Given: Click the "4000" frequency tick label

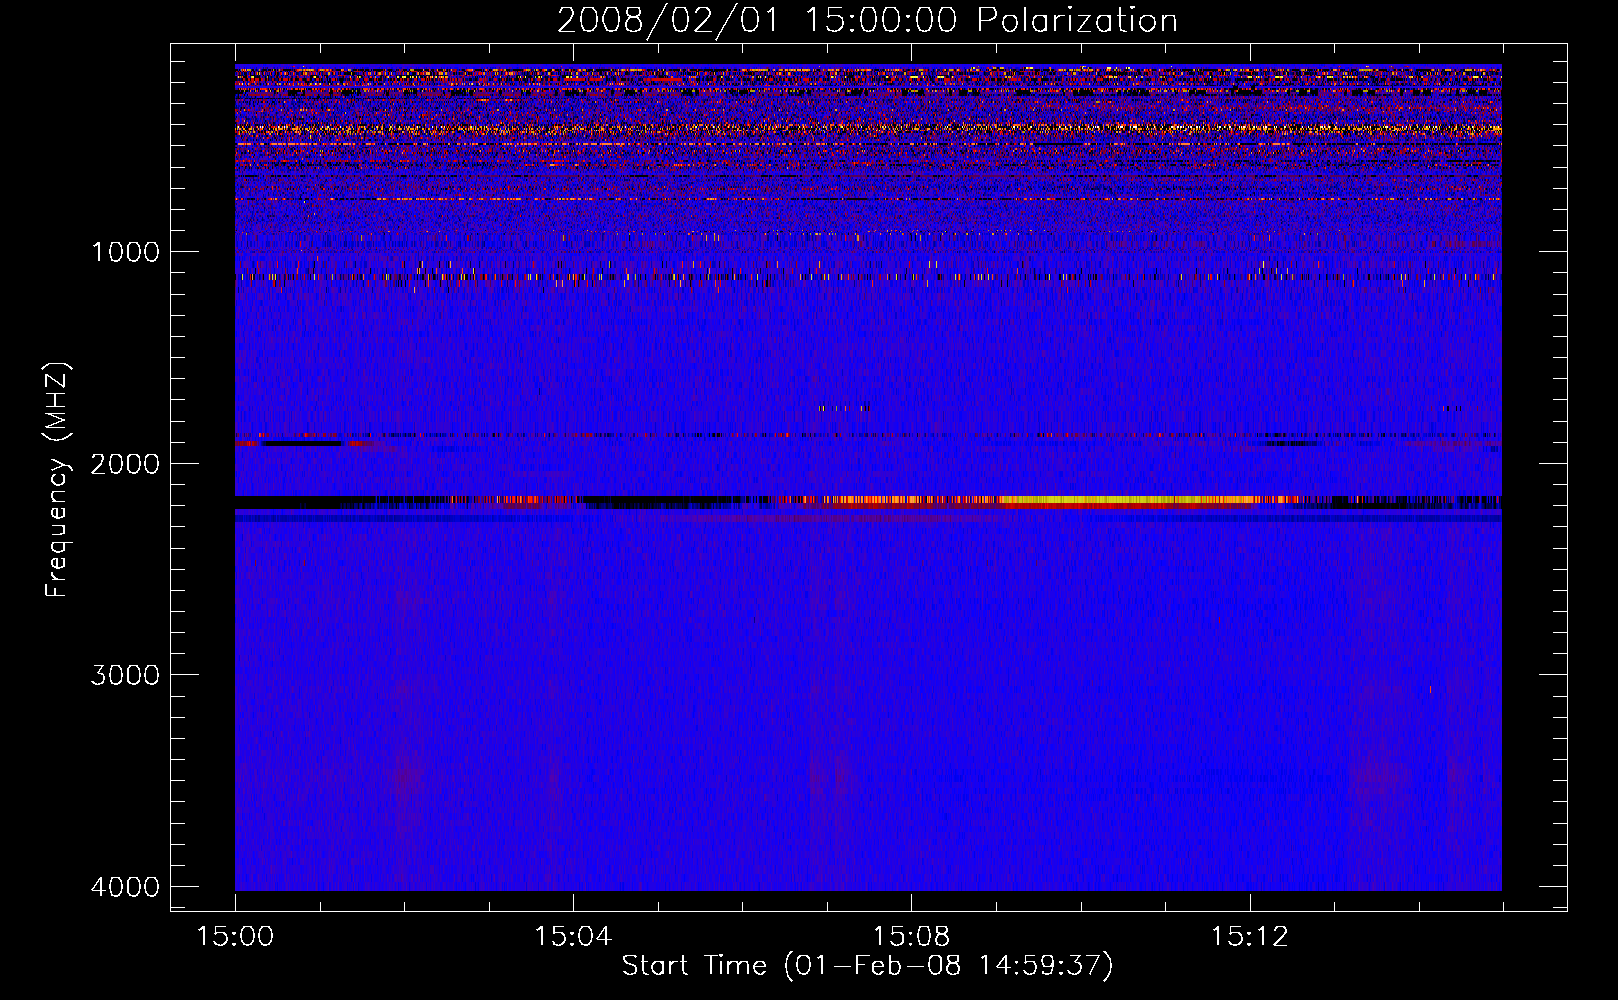Looking at the screenshot, I should click(x=126, y=887).
